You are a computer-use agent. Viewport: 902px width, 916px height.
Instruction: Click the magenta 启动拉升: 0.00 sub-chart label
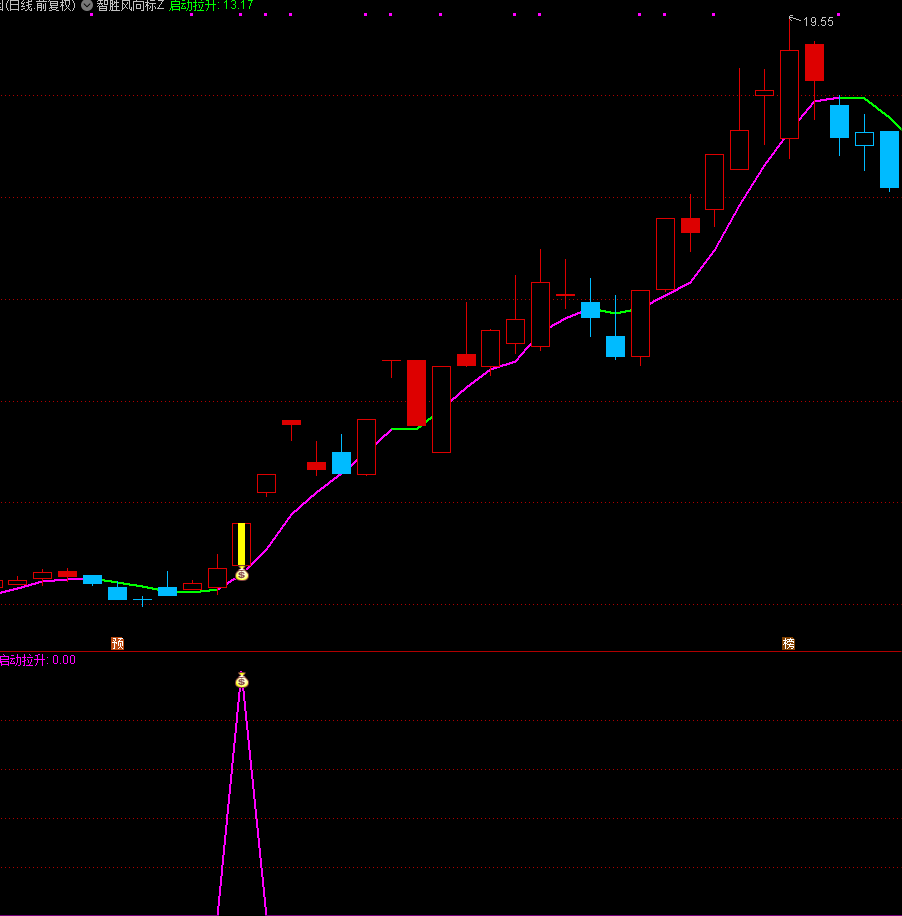(x=37, y=660)
